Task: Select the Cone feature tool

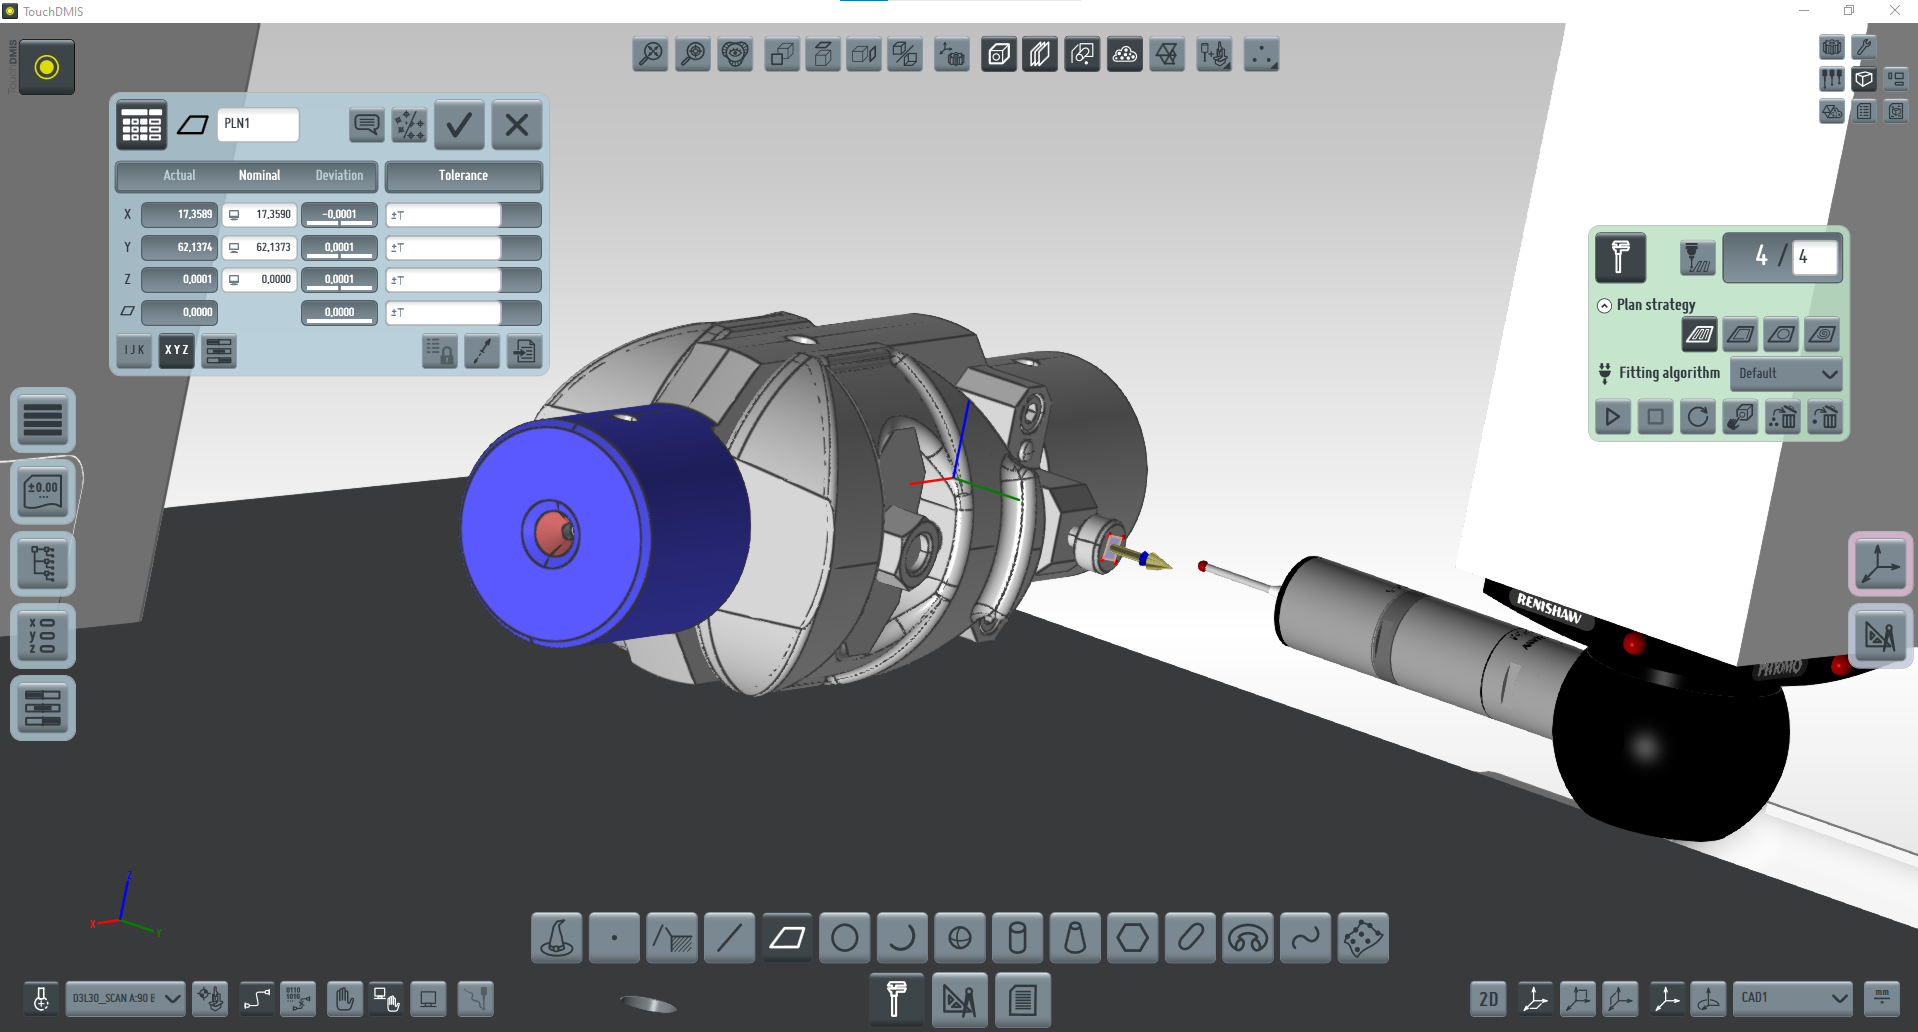Action: 1075,938
